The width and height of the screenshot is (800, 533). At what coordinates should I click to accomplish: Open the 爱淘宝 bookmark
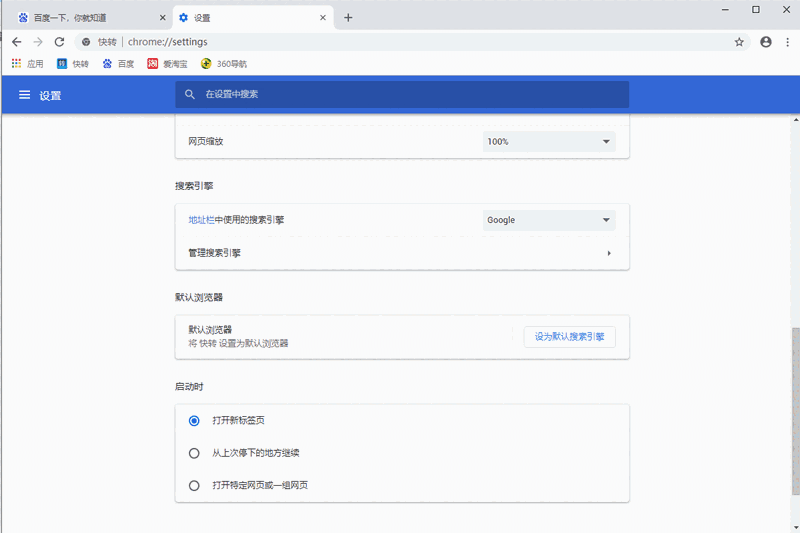(167, 64)
